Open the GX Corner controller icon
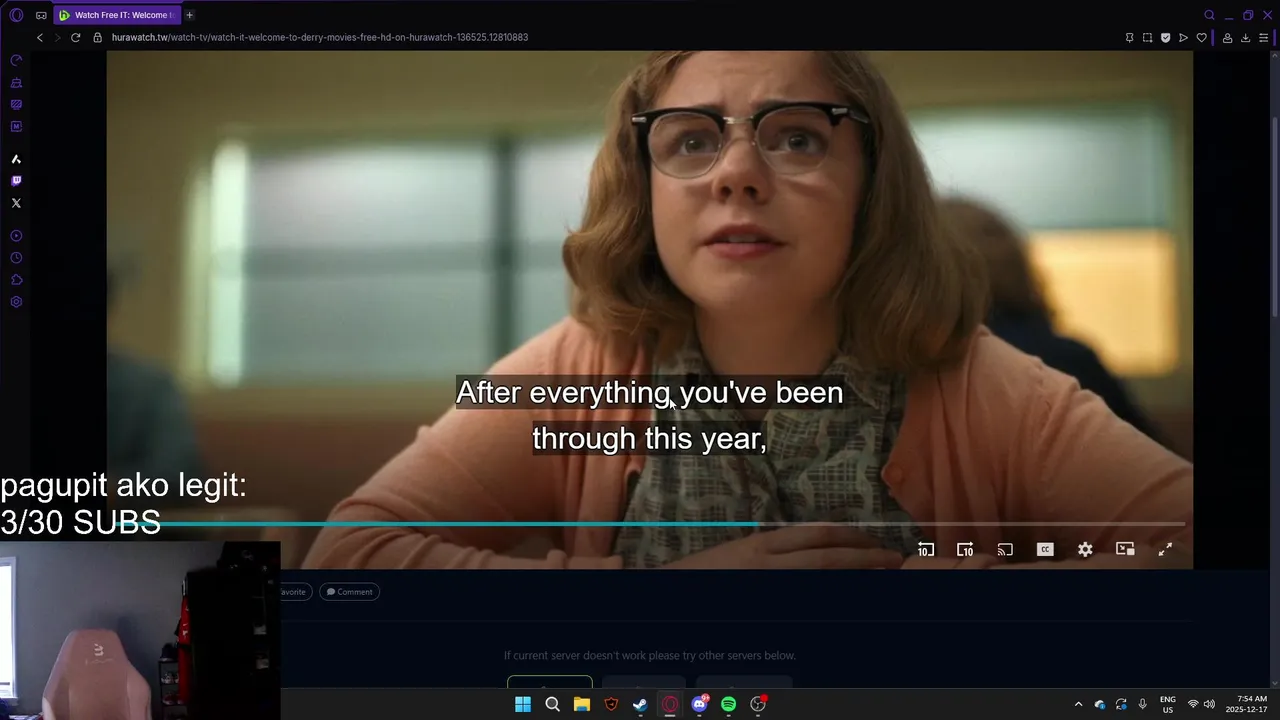 (41, 15)
